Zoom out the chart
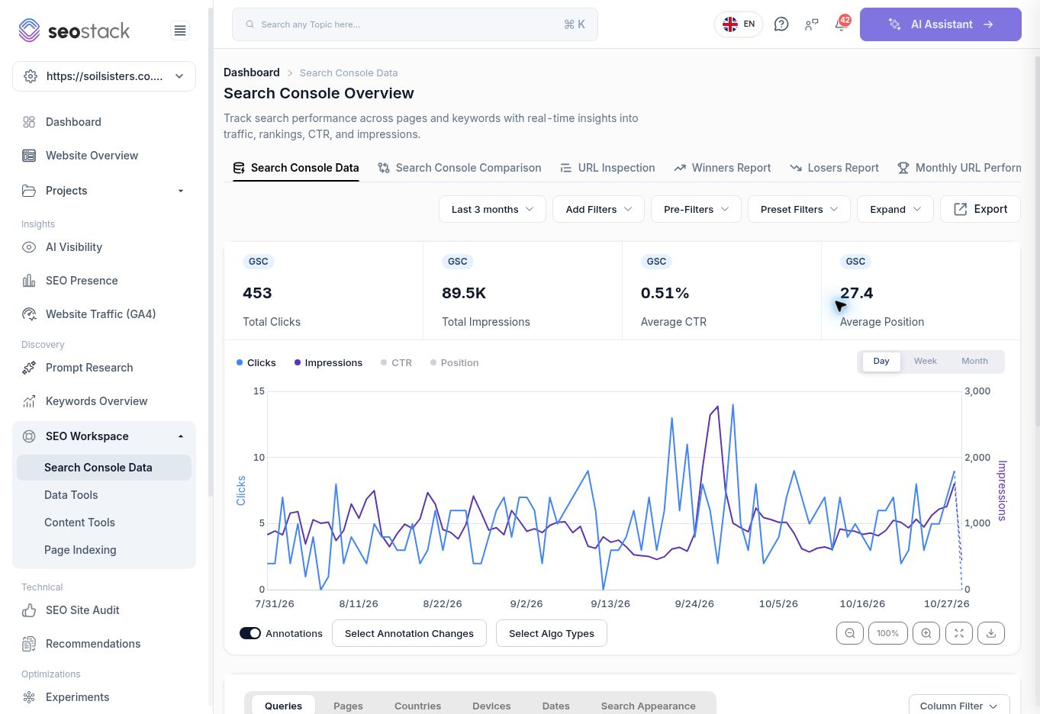 click(850, 633)
